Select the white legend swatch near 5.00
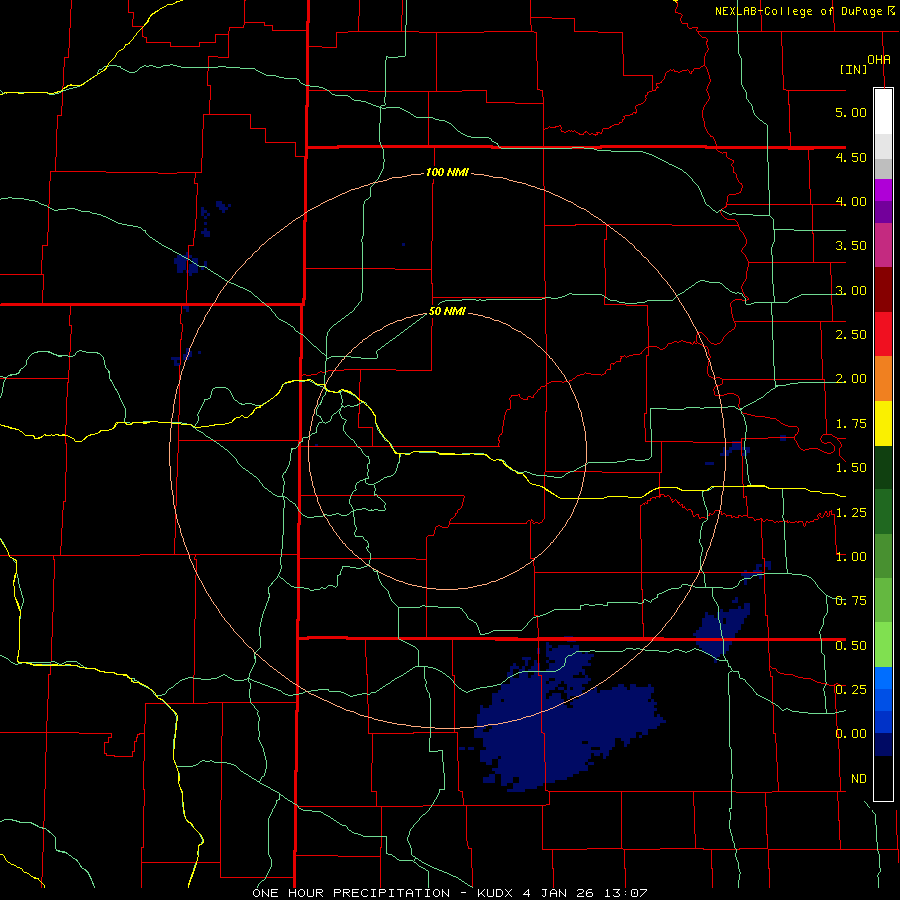Image resolution: width=900 pixels, height=900 pixels. click(883, 111)
